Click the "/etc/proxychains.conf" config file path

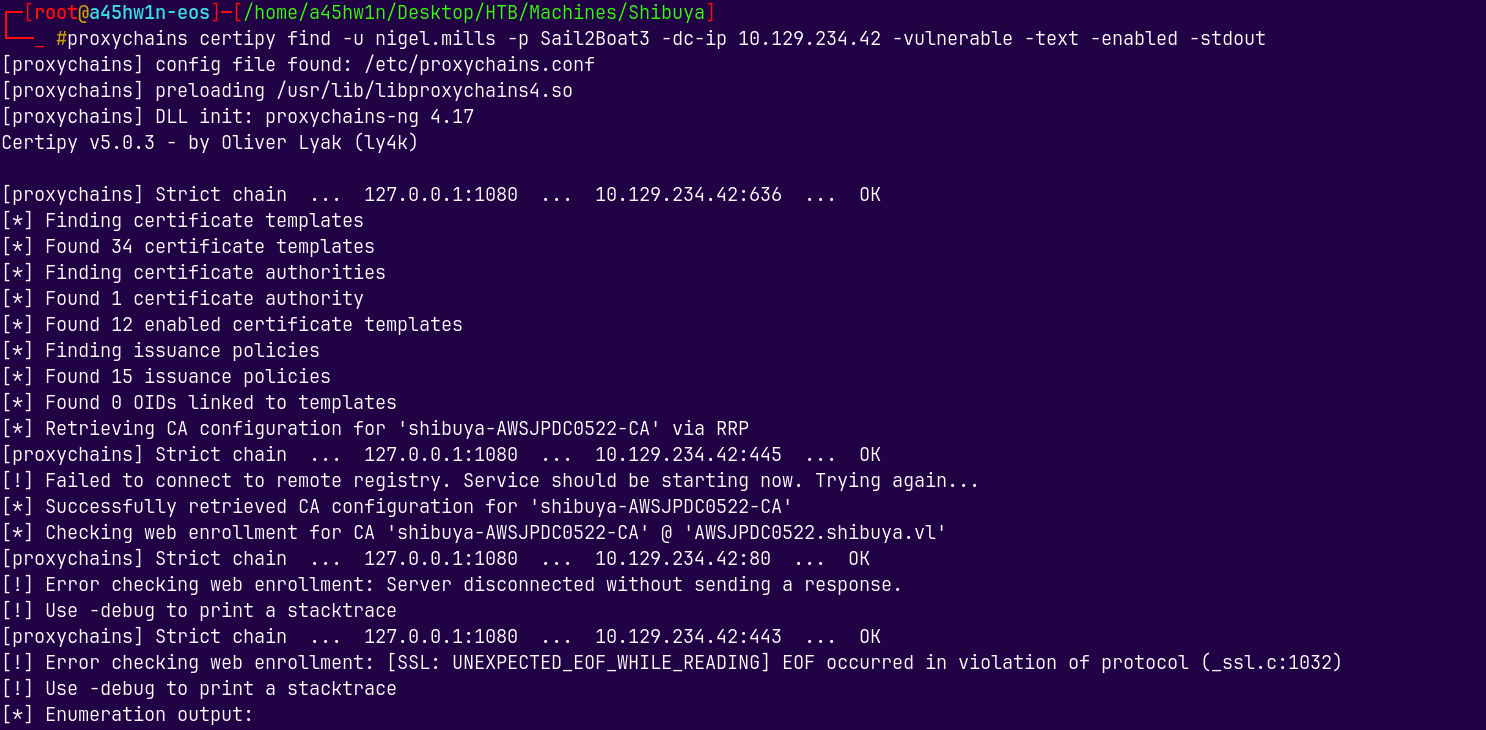pyautogui.click(x=479, y=65)
